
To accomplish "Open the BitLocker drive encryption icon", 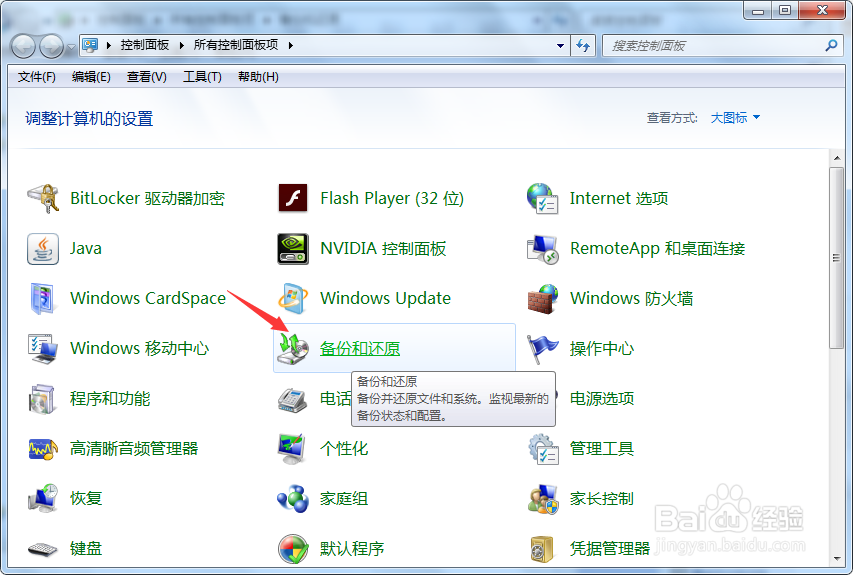I will pyautogui.click(x=43, y=199).
